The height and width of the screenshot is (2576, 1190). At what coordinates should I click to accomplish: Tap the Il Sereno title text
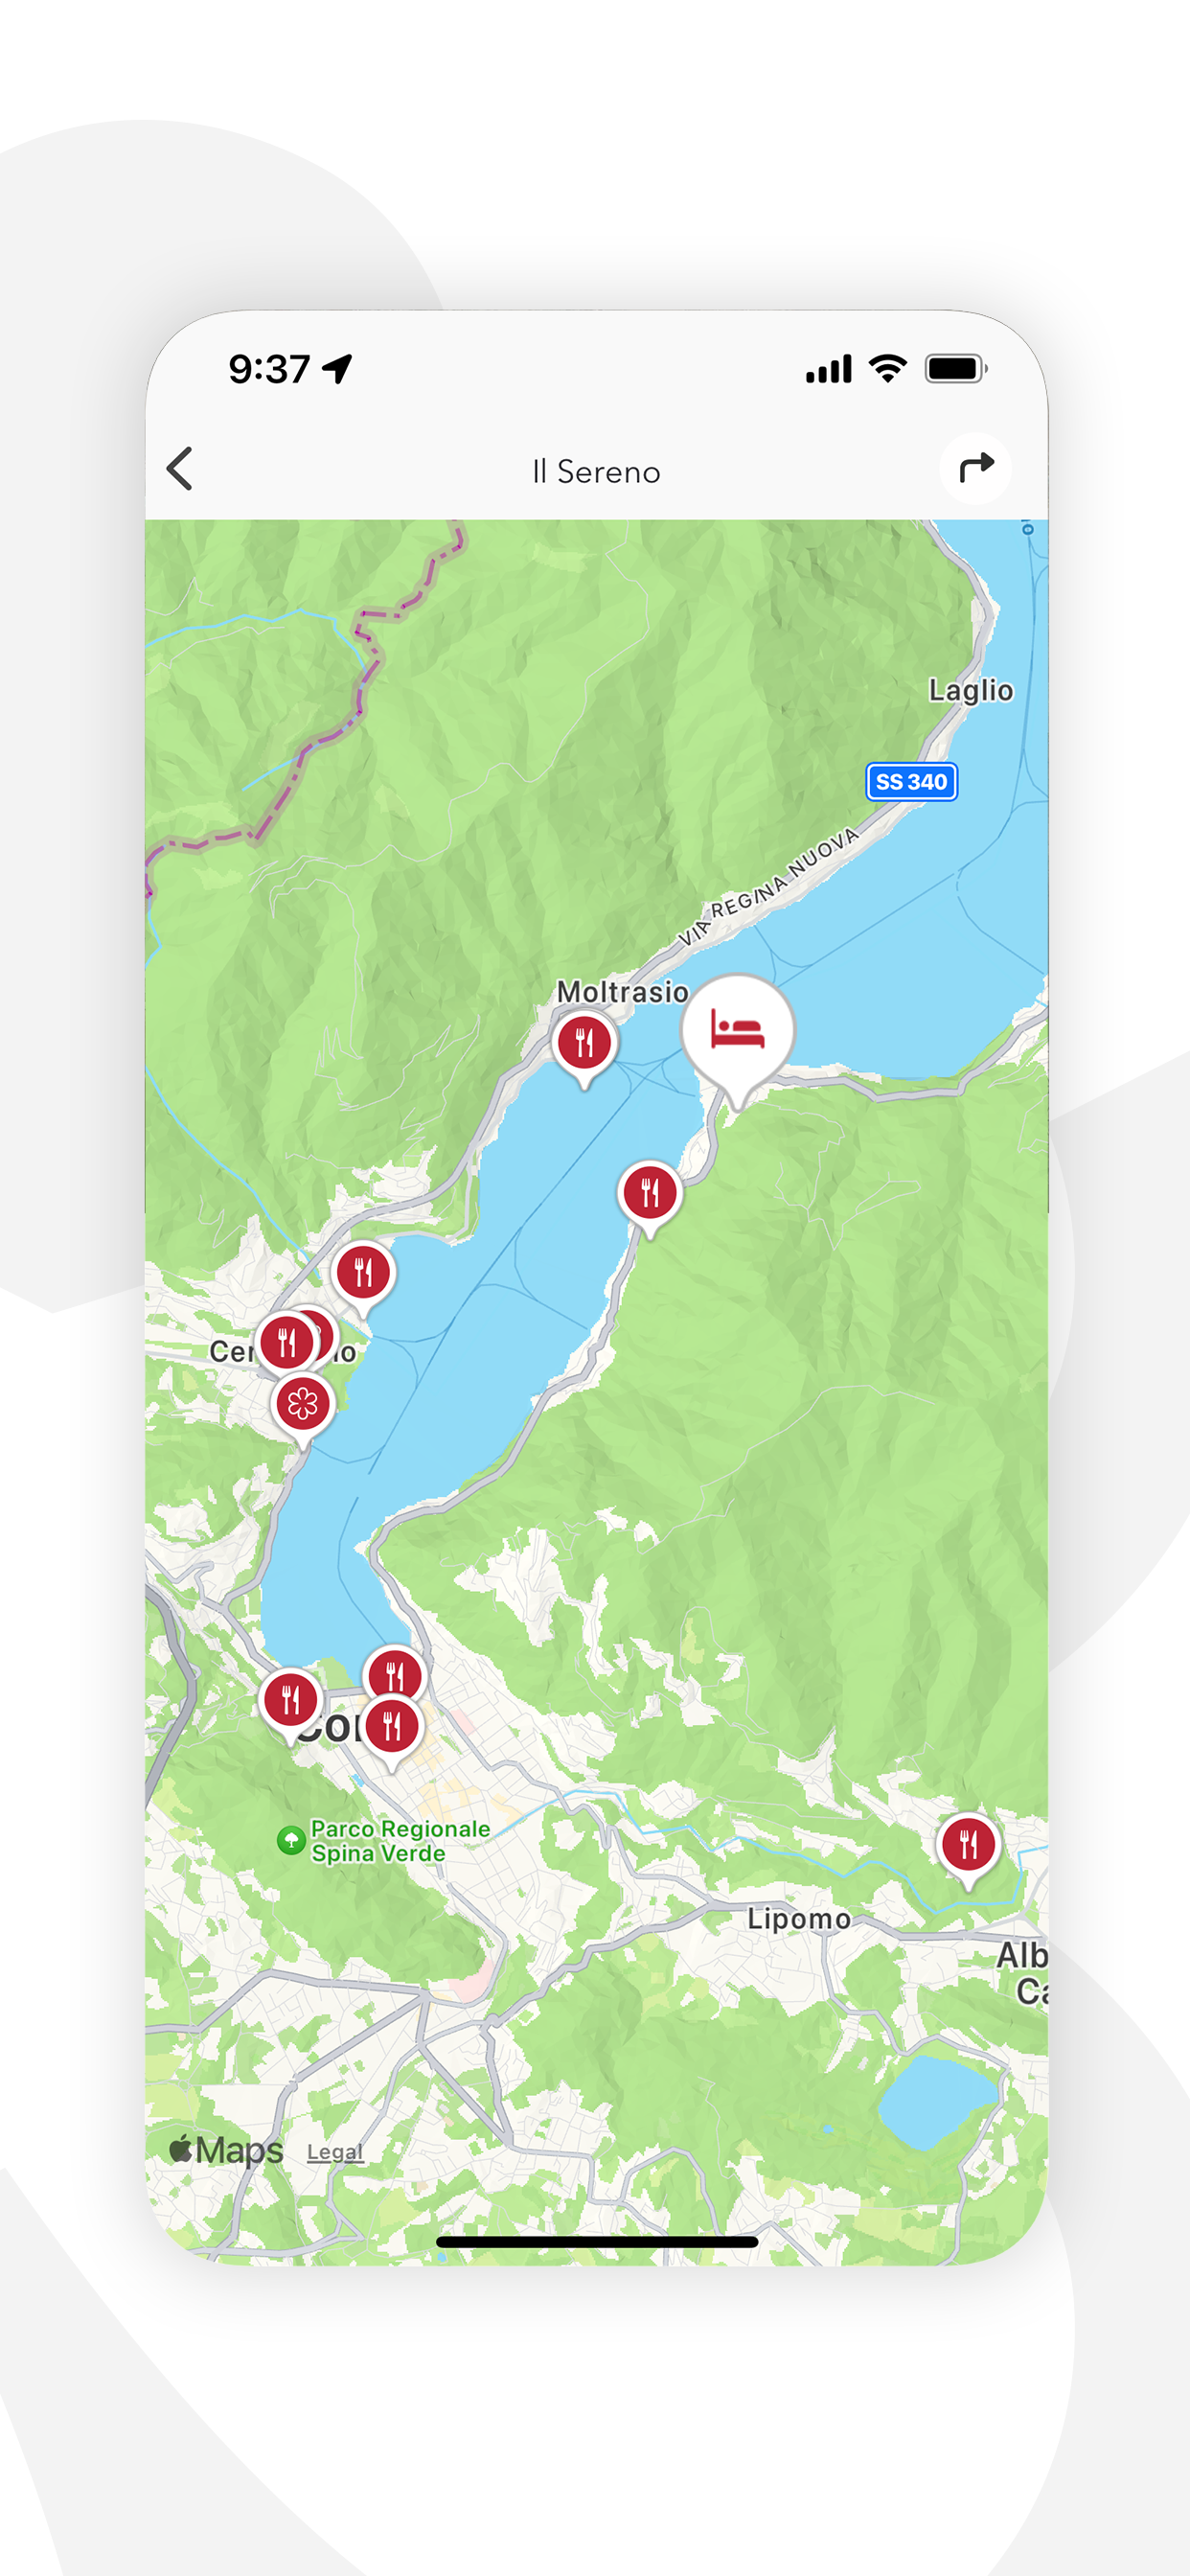[596, 471]
